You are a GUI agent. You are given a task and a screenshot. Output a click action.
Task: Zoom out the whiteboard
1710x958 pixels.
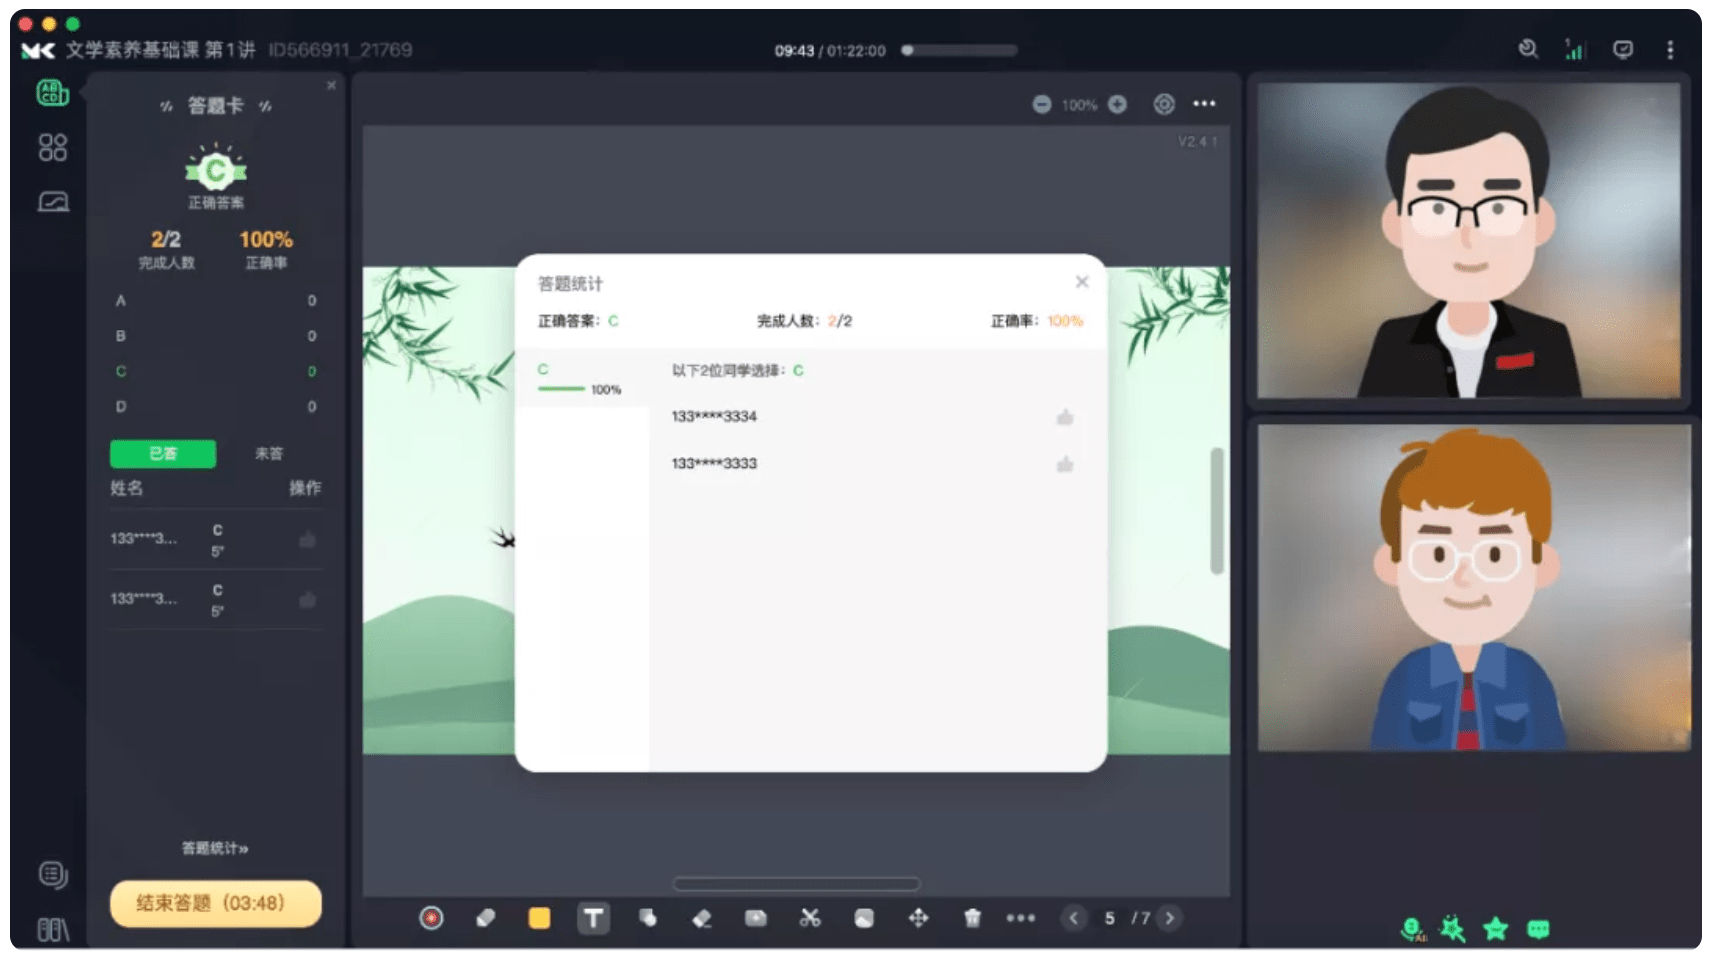[x=1042, y=104]
